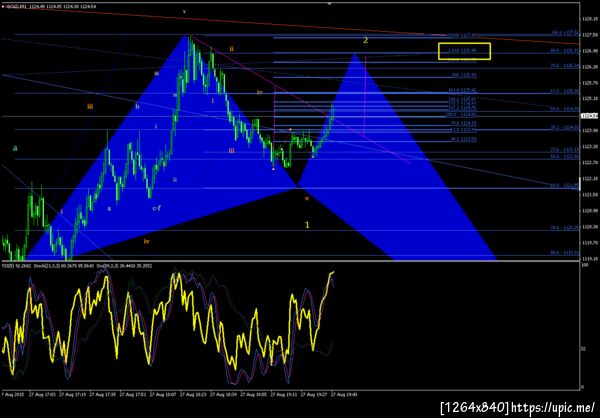Click the 27 Aug 19:27 time label
The image size is (600, 418).
pyautogui.click(x=315, y=394)
